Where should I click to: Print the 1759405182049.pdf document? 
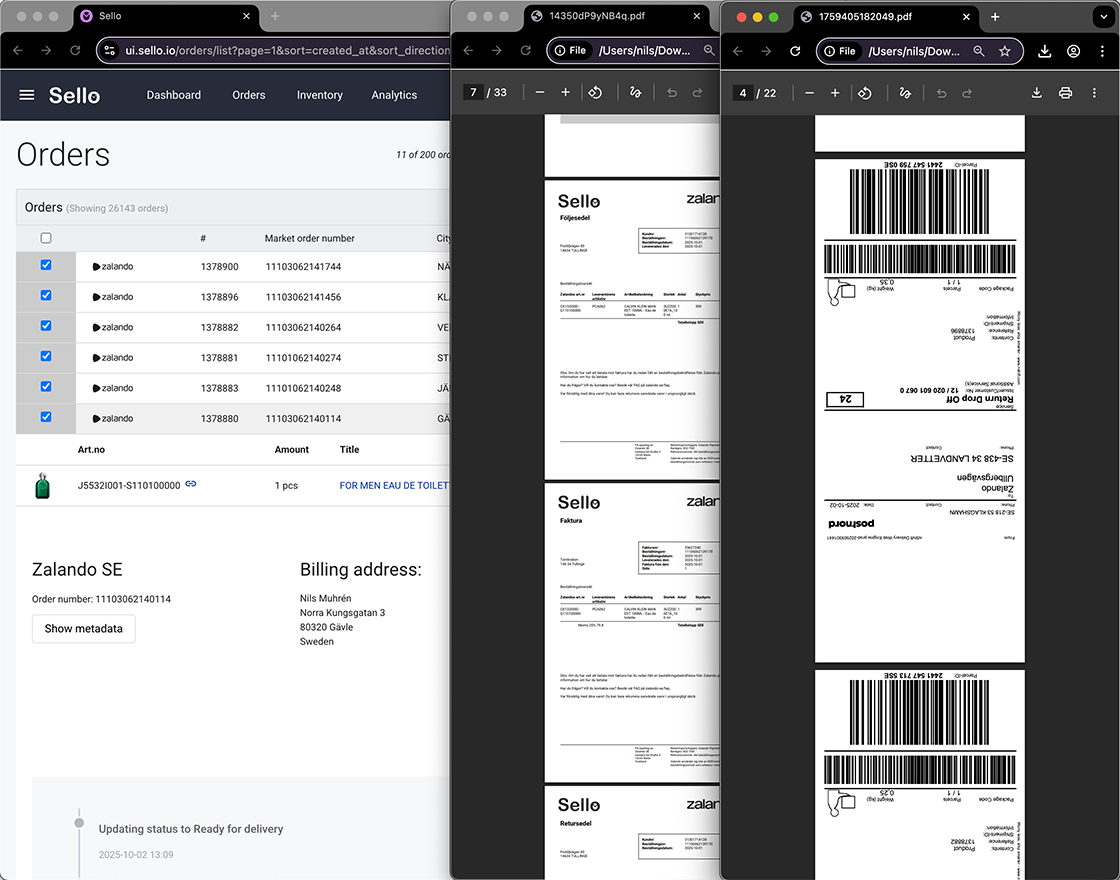pos(1065,92)
